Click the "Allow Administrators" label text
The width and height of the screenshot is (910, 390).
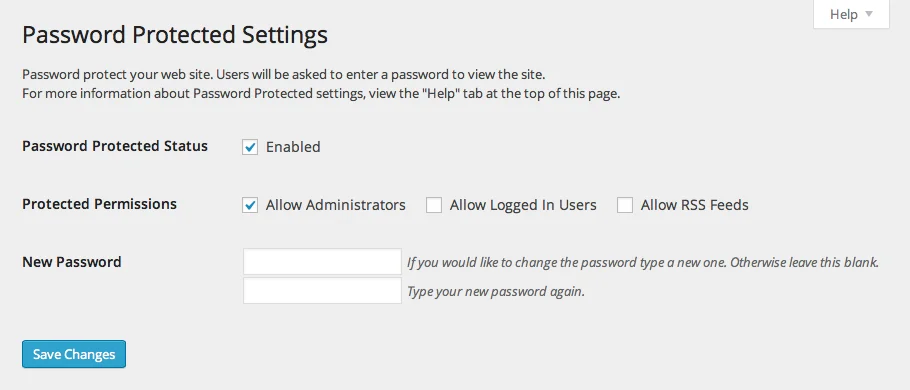click(335, 205)
